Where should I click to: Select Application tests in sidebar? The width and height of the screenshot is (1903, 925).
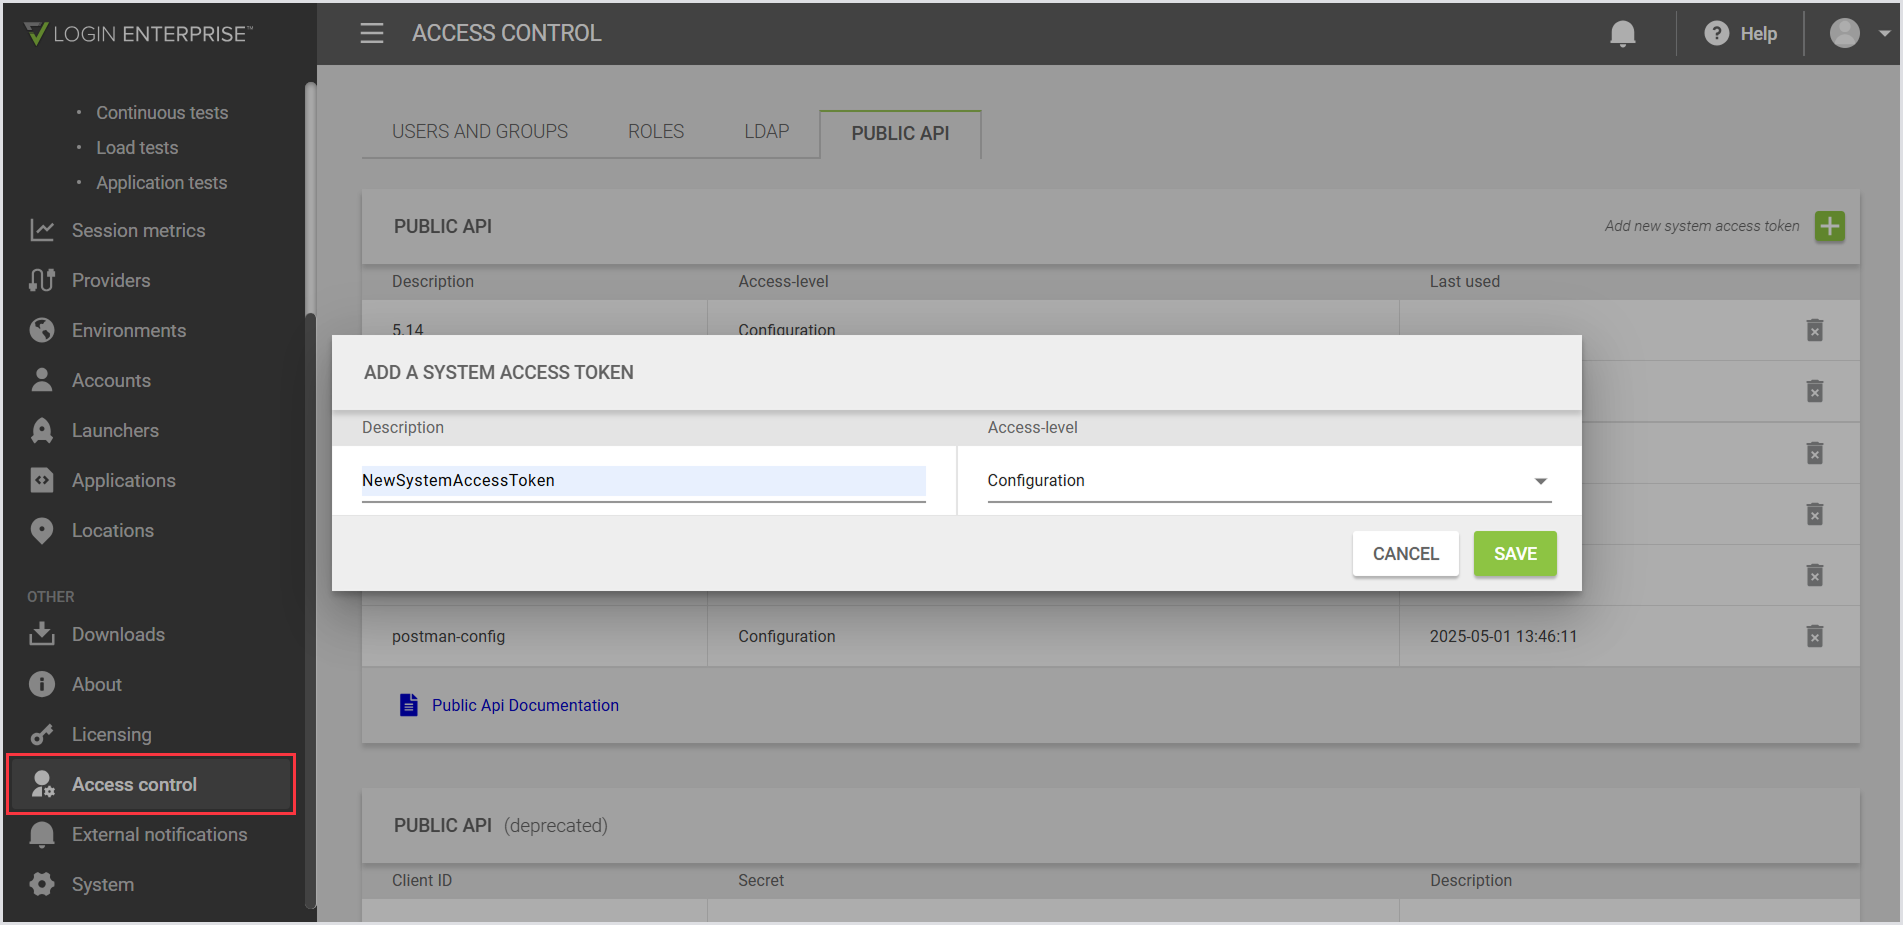pyautogui.click(x=161, y=183)
